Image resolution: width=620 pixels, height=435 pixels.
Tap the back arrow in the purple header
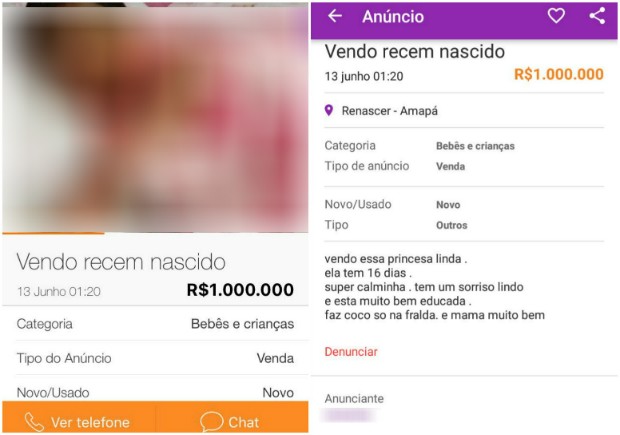coord(335,16)
